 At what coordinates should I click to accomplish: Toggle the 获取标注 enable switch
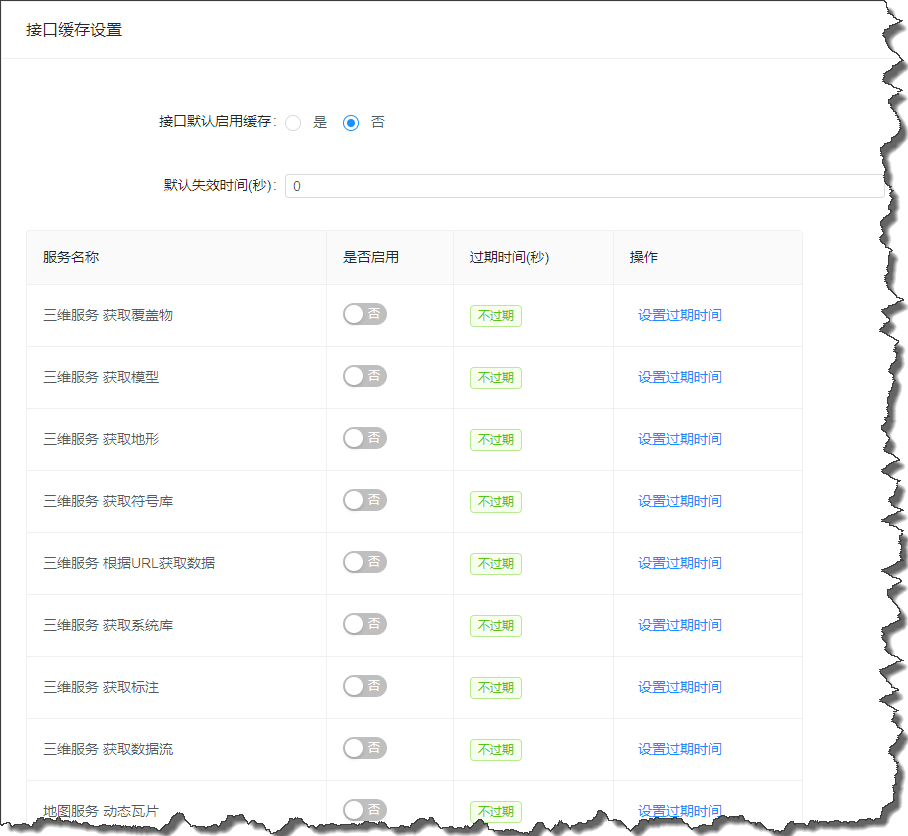pyautogui.click(x=364, y=686)
